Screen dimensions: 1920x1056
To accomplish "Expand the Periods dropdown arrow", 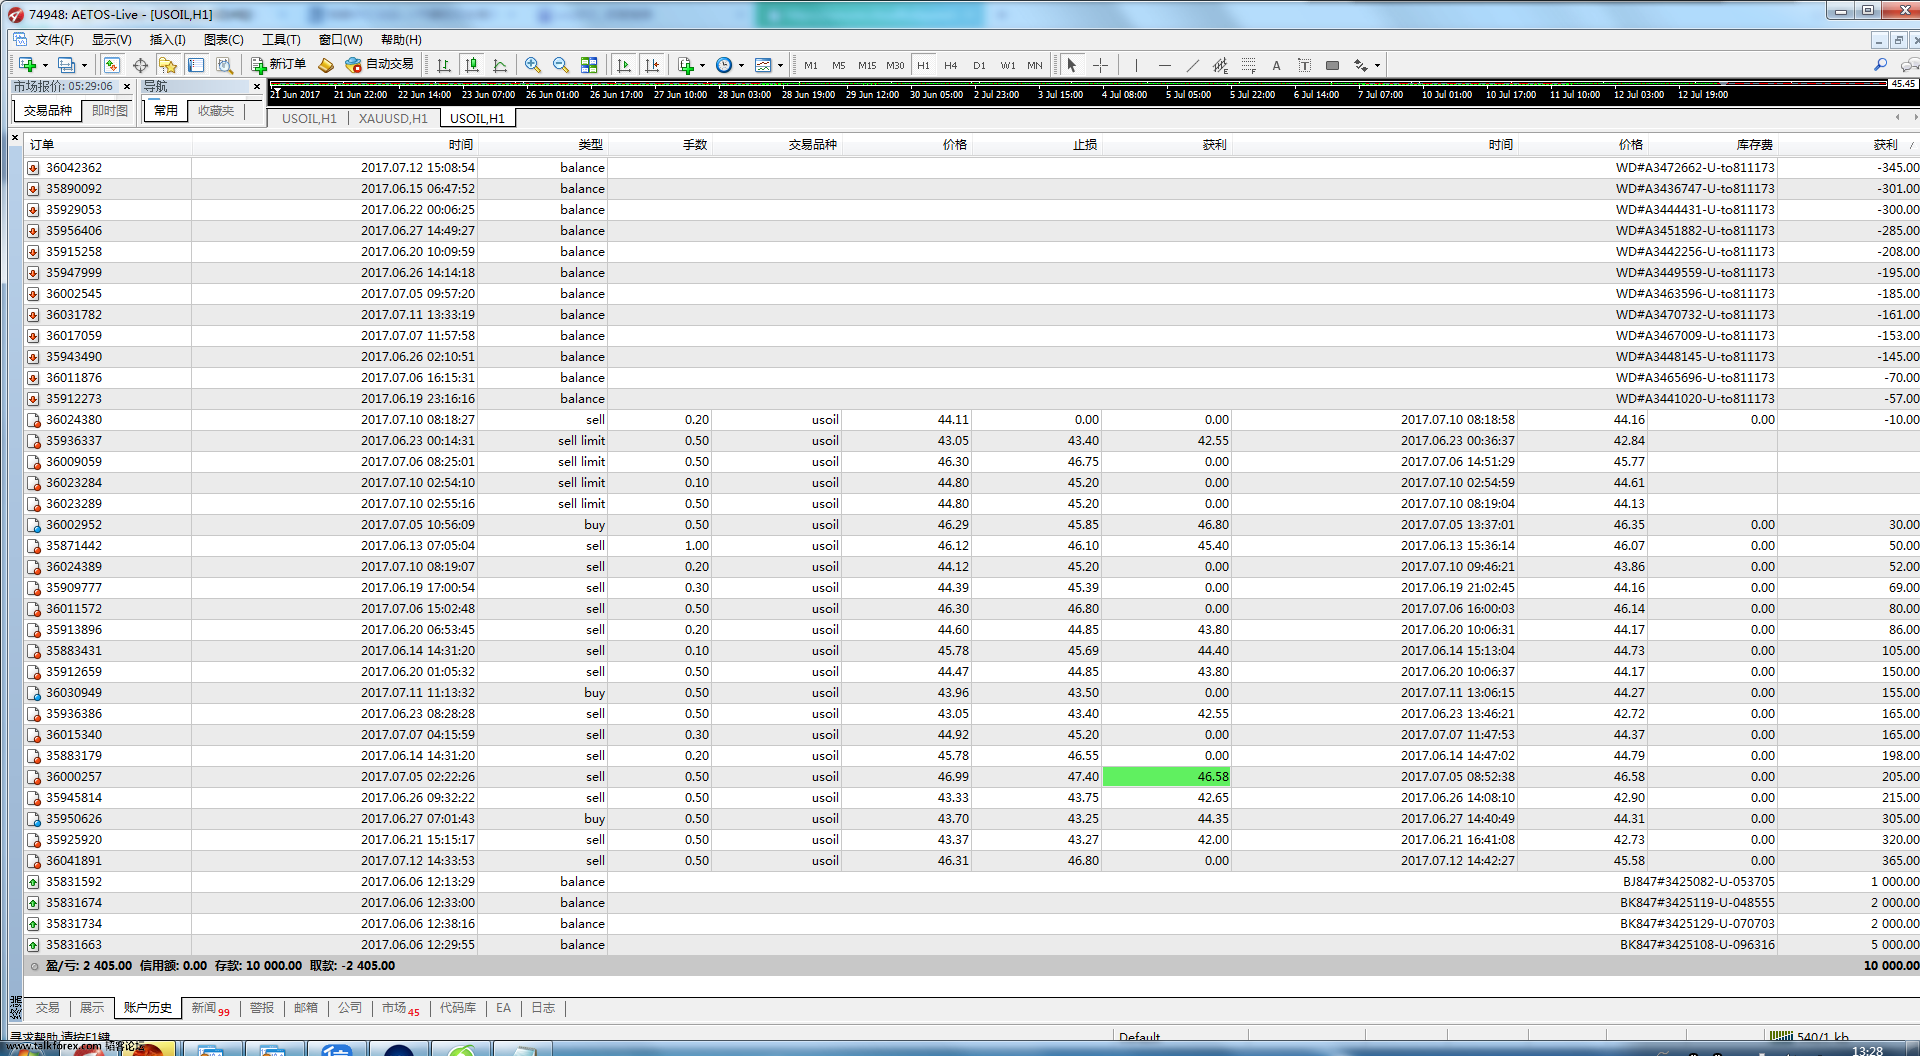I will [x=741, y=66].
